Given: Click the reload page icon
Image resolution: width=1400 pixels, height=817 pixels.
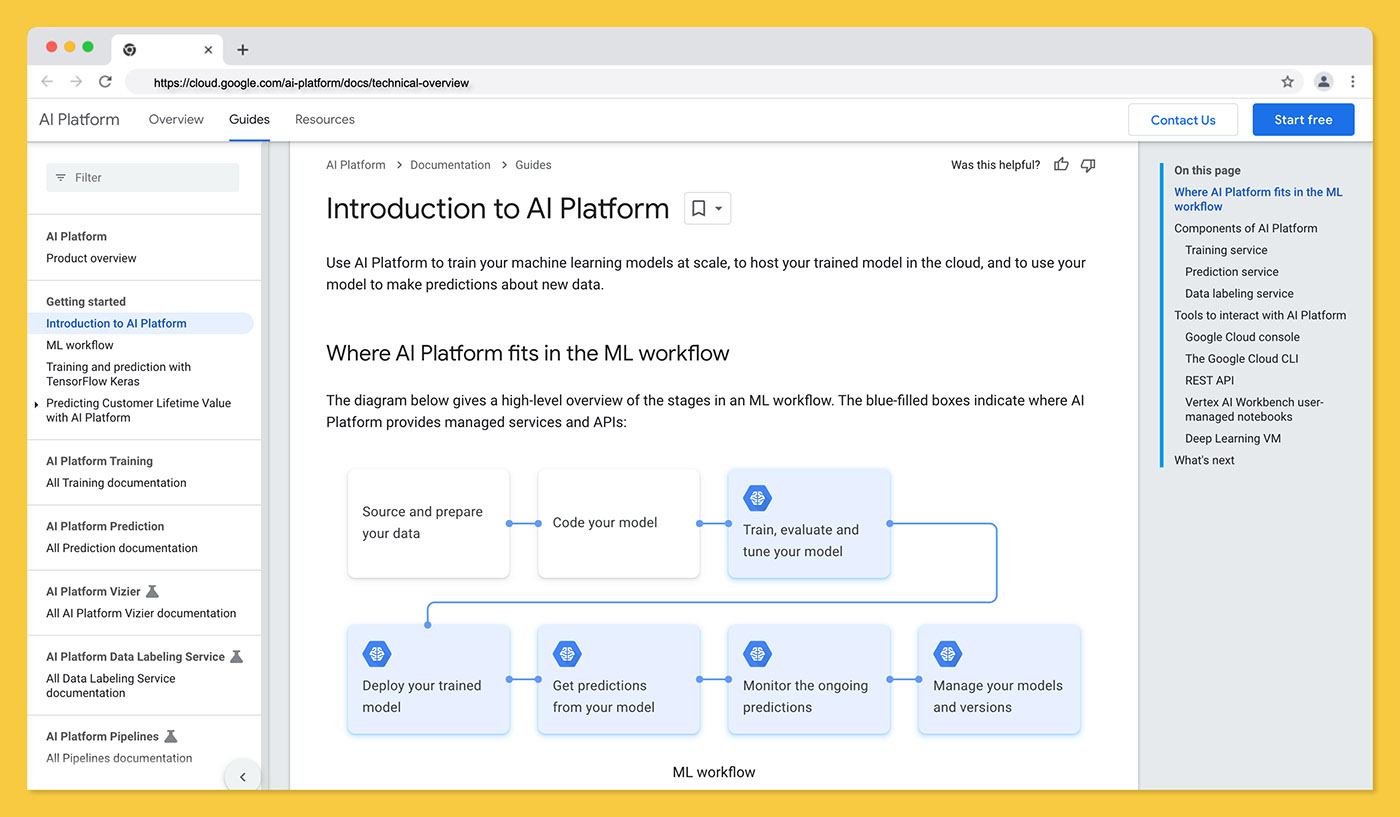Looking at the screenshot, I should [x=105, y=82].
